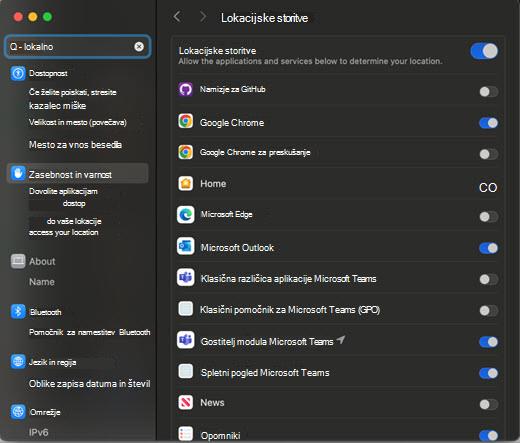Click the News app icon

tap(185, 402)
